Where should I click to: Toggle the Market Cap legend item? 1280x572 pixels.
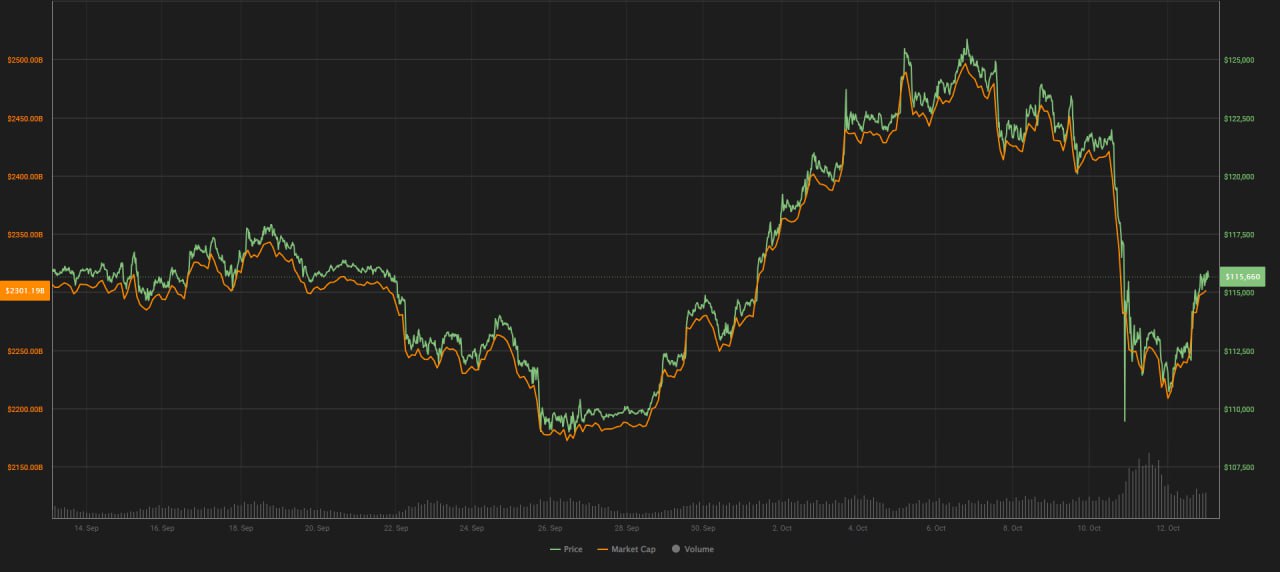(x=634, y=549)
